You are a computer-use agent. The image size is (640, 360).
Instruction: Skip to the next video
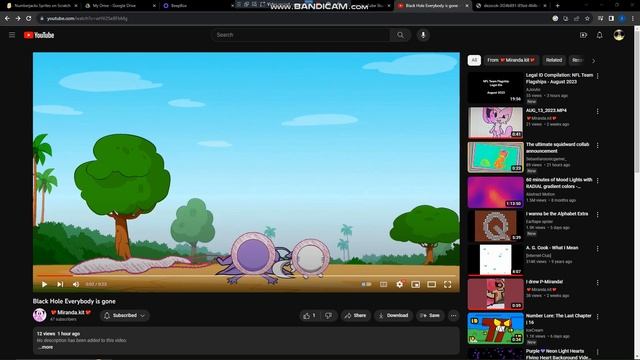(x=60, y=284)
